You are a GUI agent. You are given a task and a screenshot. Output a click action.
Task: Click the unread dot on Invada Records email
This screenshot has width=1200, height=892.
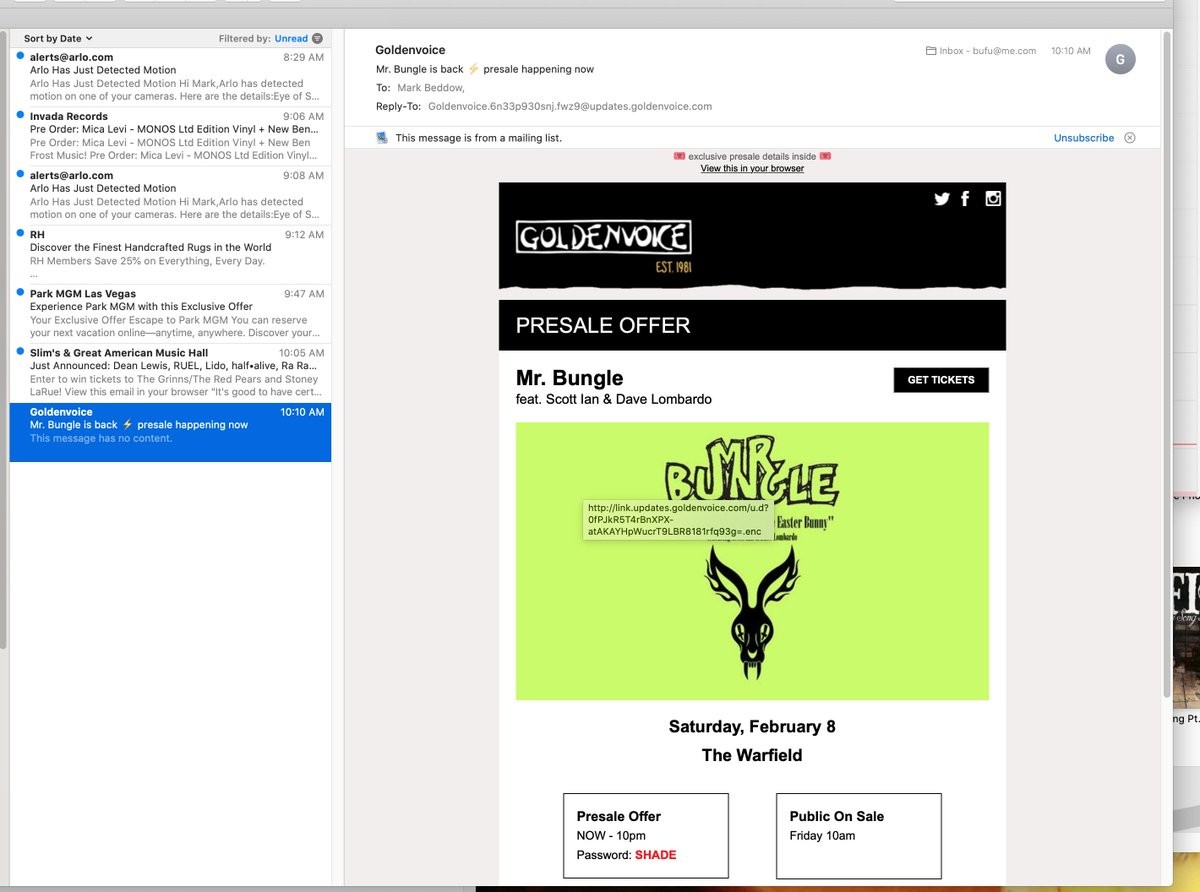pyautogui.click(x=20, y=116)
